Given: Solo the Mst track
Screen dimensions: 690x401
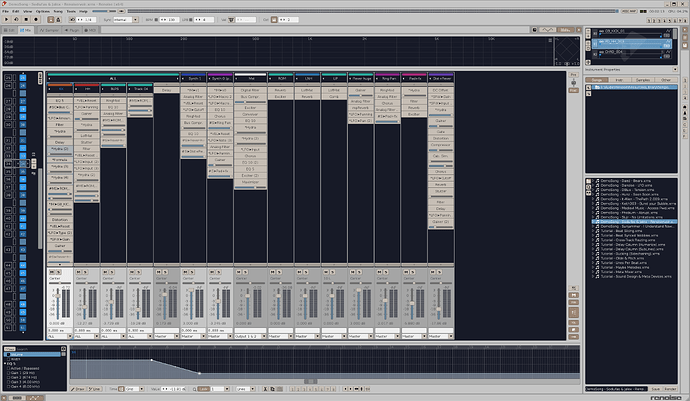Looking at the screenshot, I should click(245, 272).
